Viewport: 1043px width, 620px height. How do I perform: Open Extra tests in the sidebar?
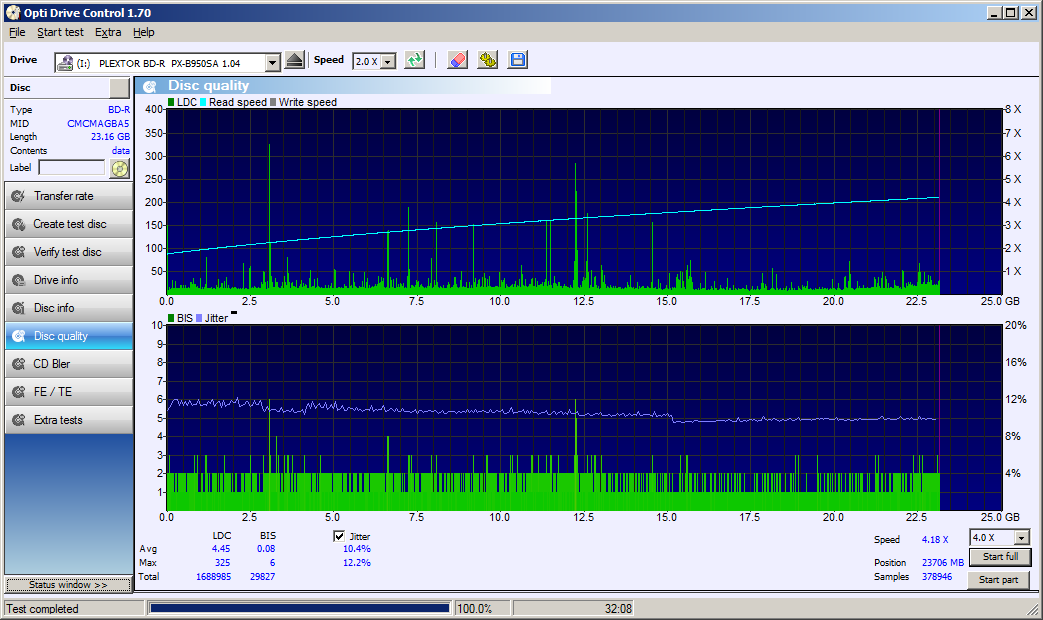(69, 420)
